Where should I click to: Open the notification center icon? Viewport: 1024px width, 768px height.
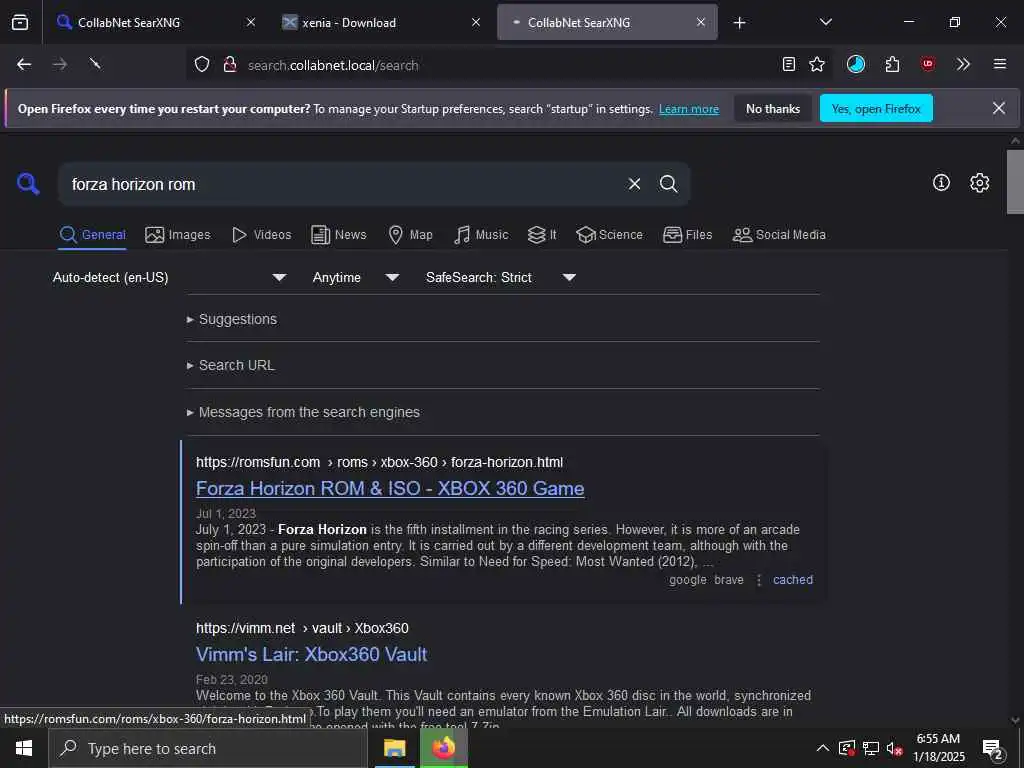click(x=992, y=748)
